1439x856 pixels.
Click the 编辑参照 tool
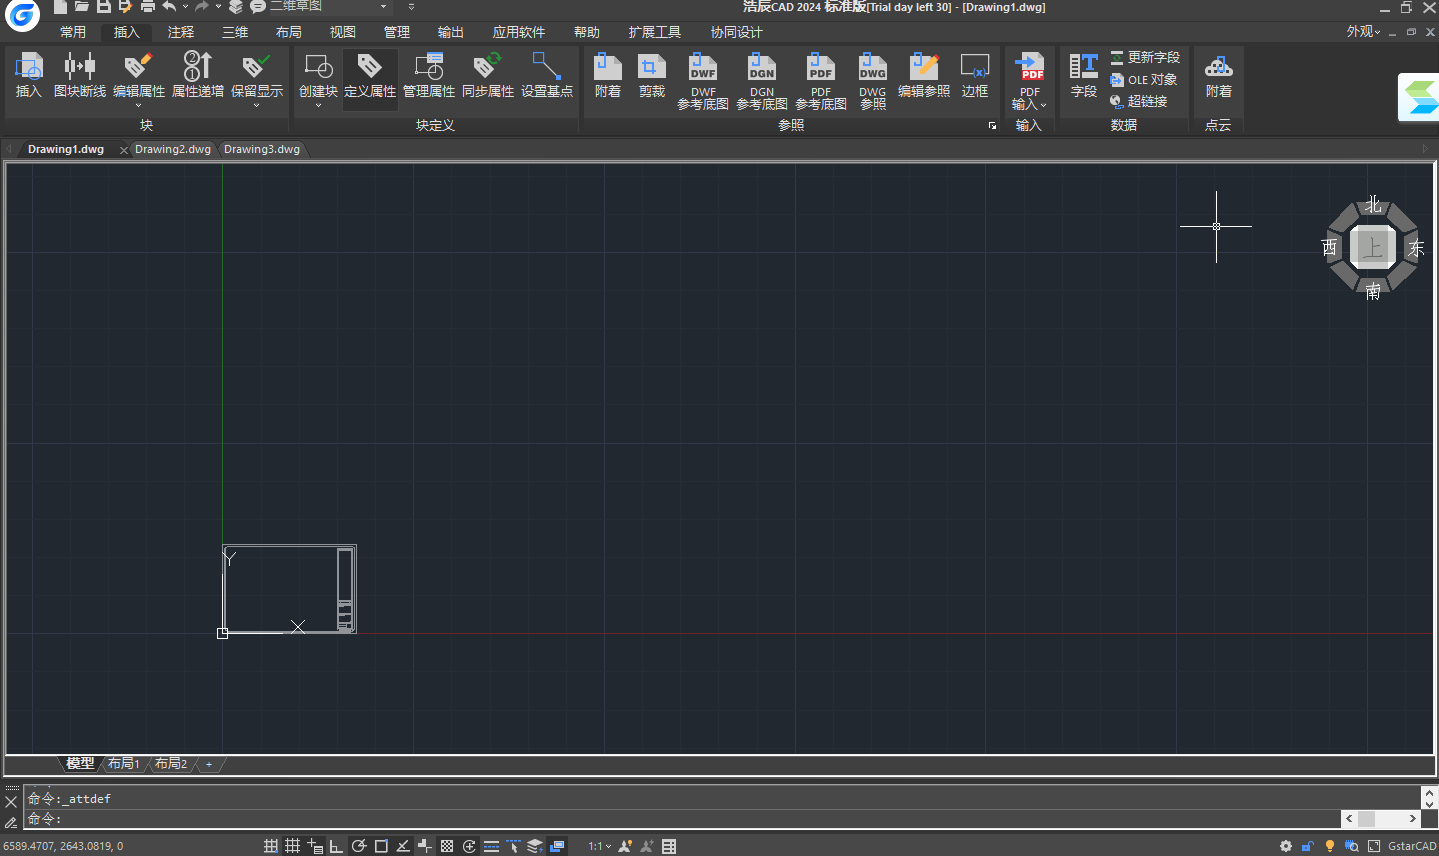point(923,78)
